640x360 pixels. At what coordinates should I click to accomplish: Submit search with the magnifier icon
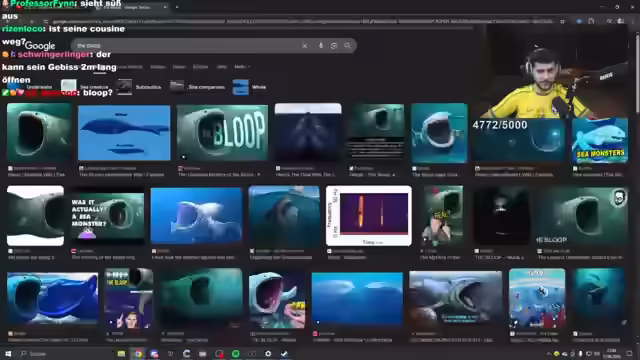click(x=348, y=46)
